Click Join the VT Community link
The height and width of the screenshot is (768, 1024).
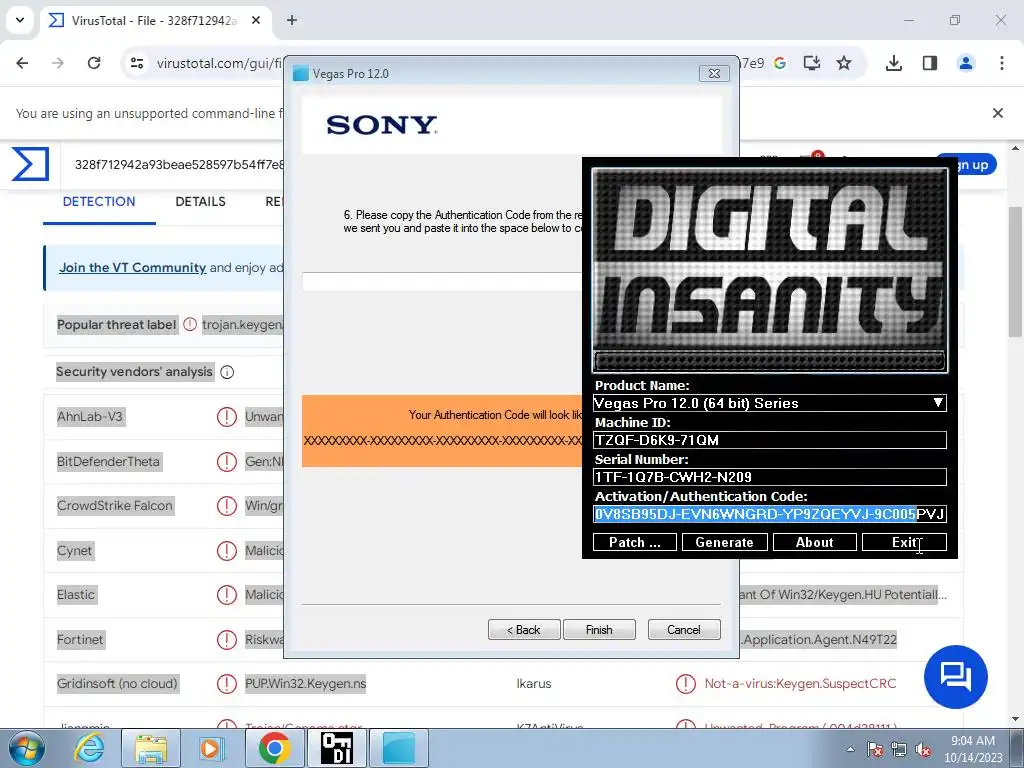click(x=133, y=268)
